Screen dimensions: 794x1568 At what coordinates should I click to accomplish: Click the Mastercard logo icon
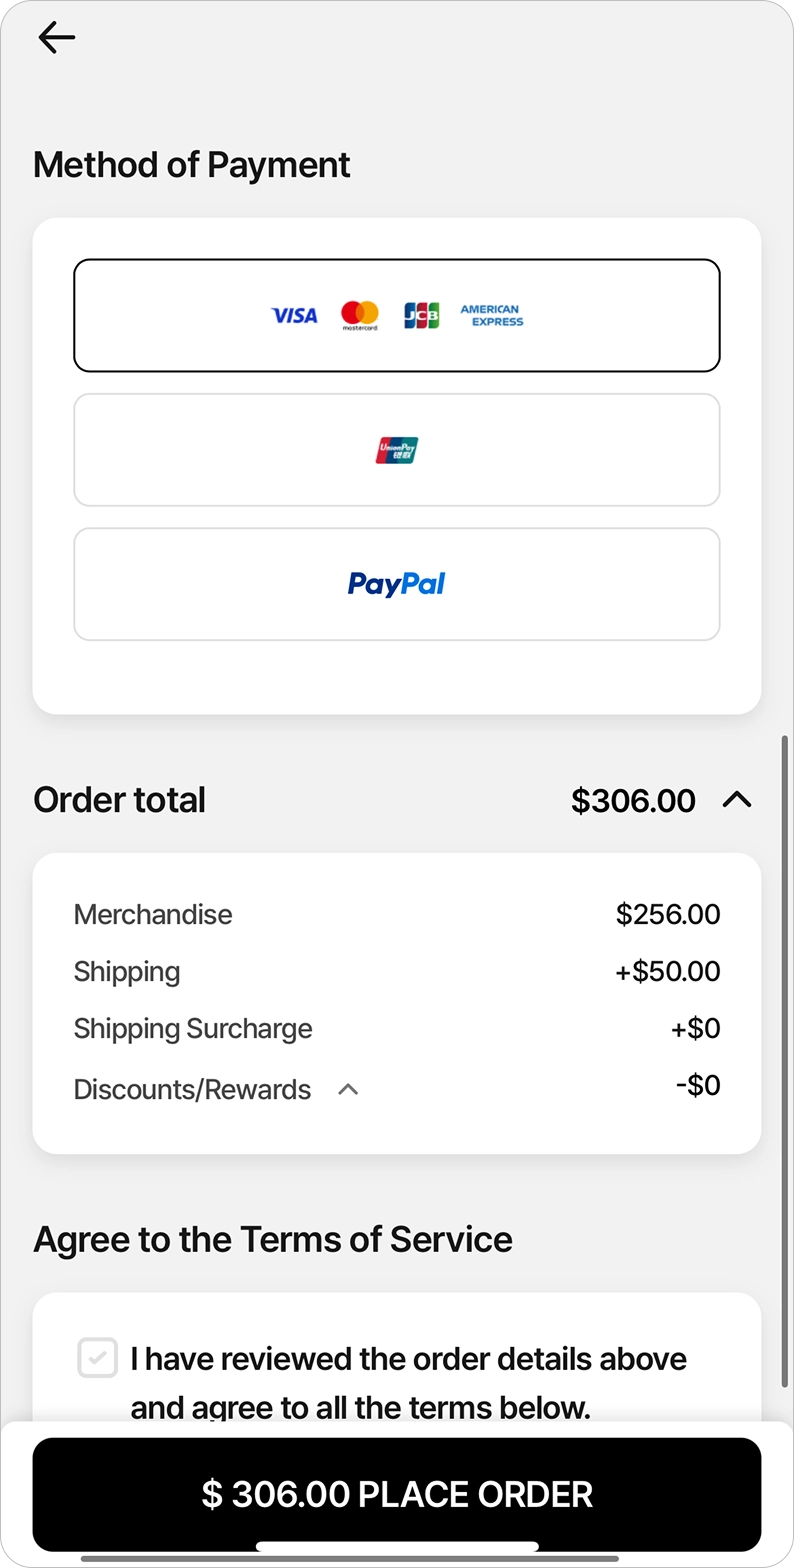click(360, 316)
